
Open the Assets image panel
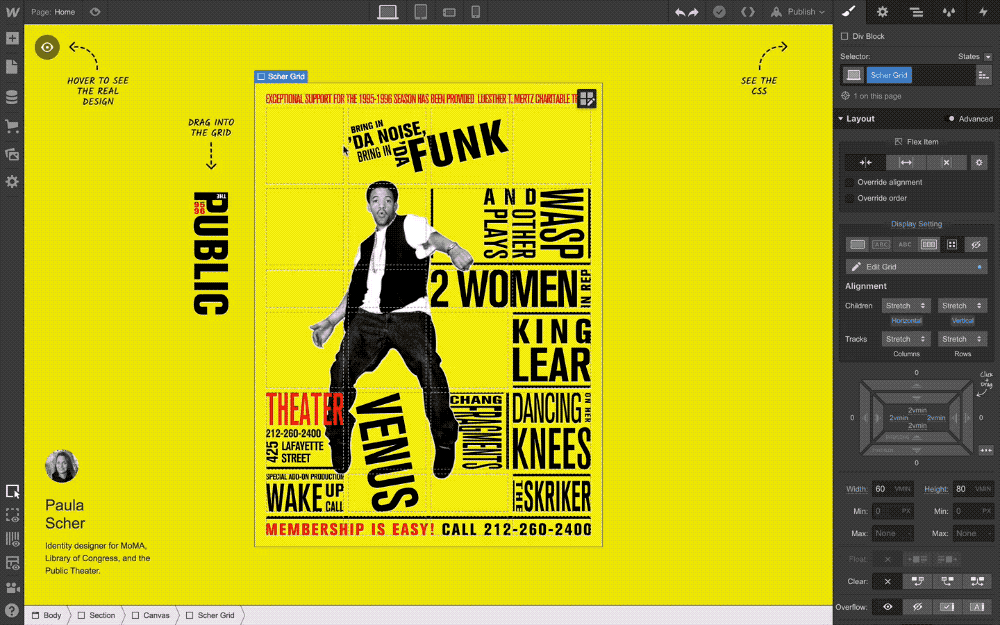click(x=12, y=154)
